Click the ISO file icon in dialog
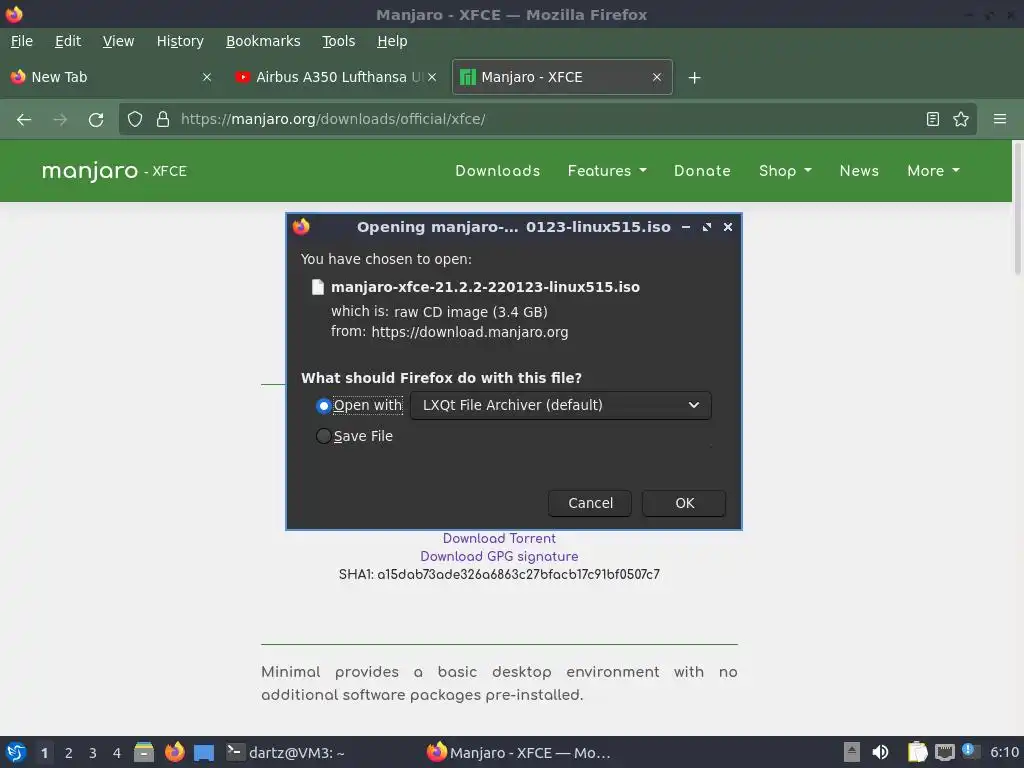 point(318,287)
